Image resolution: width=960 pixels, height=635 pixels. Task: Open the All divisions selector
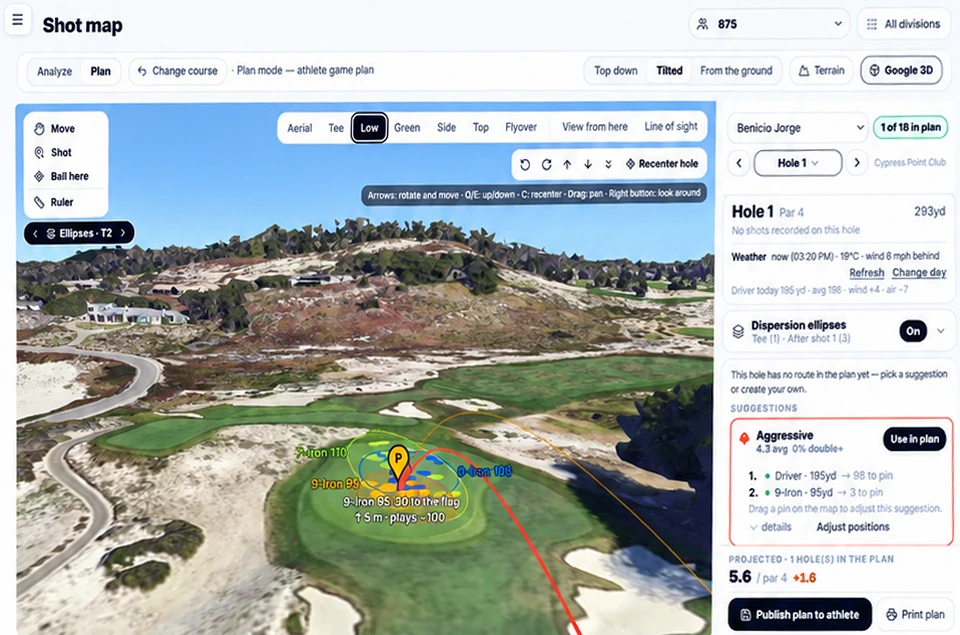click(x=904, y=24)
